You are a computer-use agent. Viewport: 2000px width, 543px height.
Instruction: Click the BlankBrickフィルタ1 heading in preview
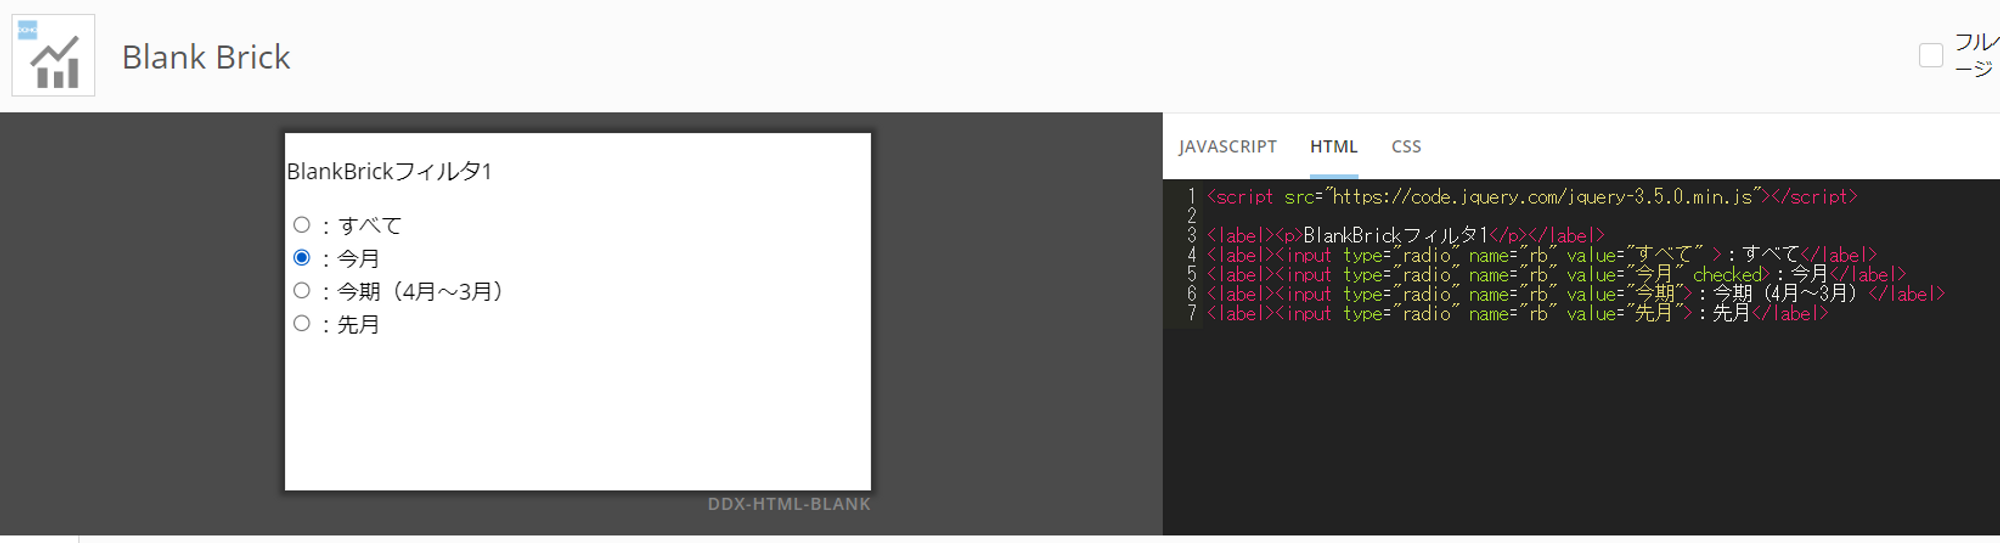point(389,171)
